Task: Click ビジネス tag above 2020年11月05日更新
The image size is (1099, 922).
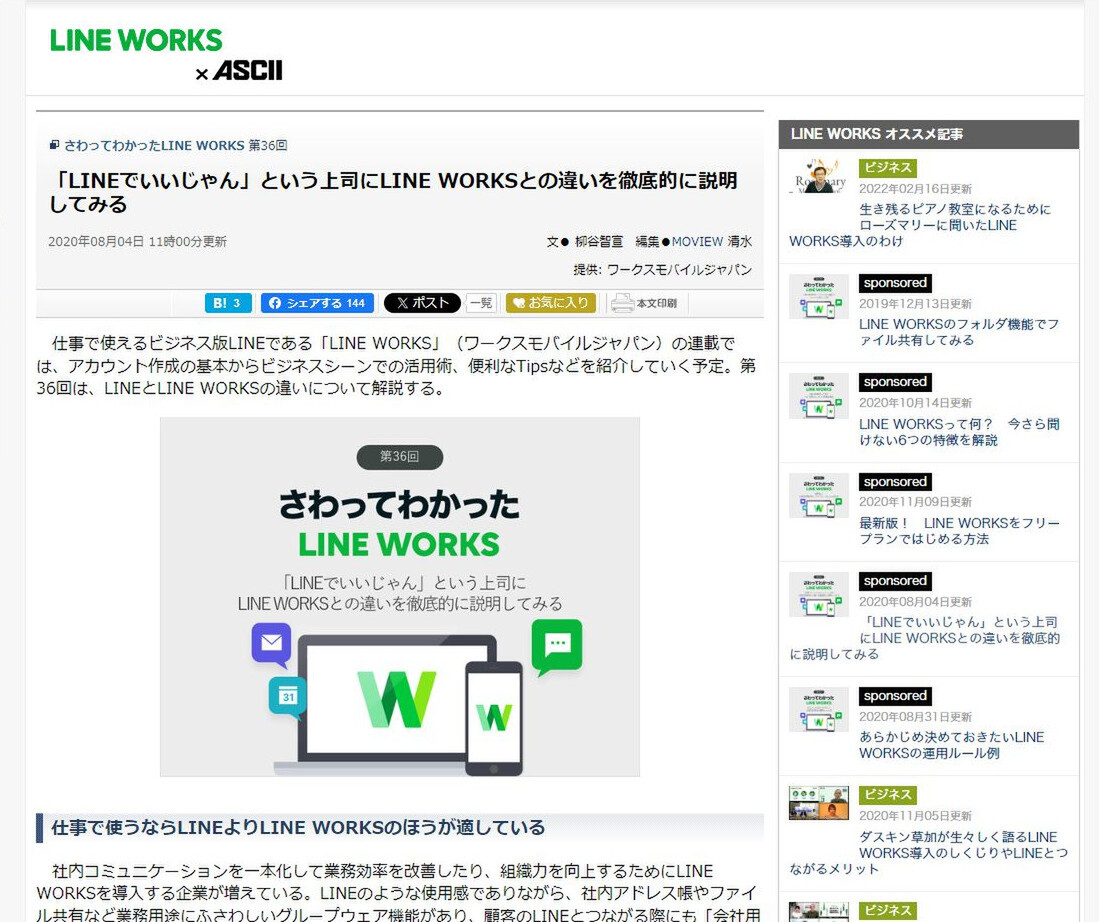Action: 887,795
